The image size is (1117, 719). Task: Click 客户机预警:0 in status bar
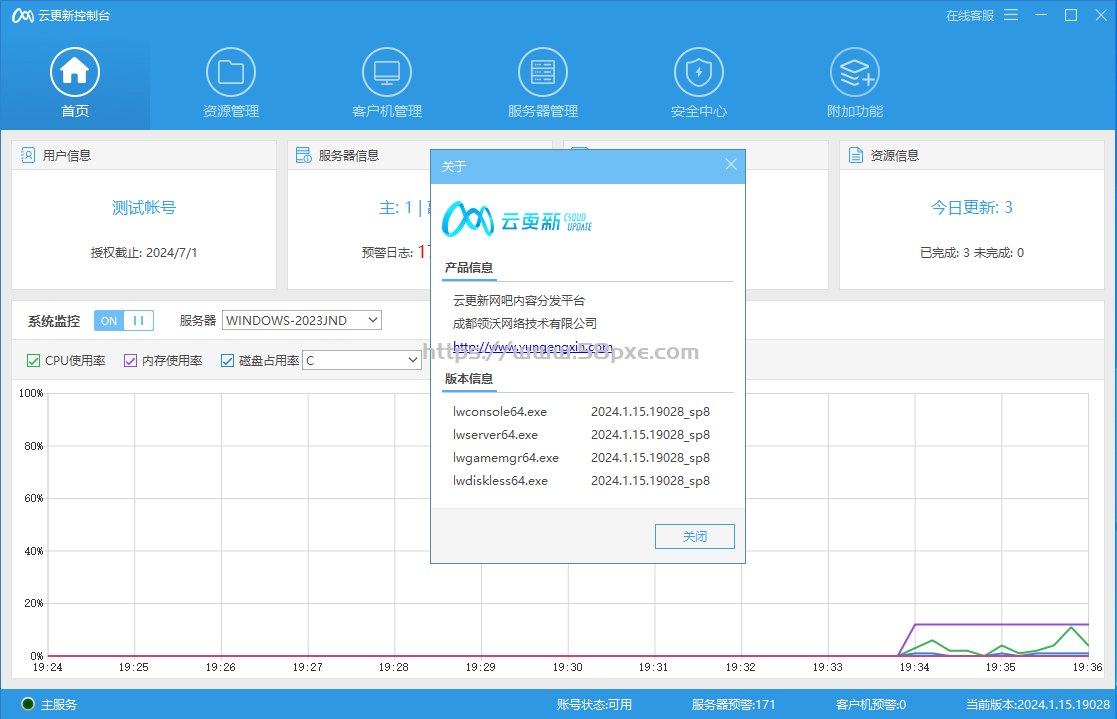click(871, 705)
